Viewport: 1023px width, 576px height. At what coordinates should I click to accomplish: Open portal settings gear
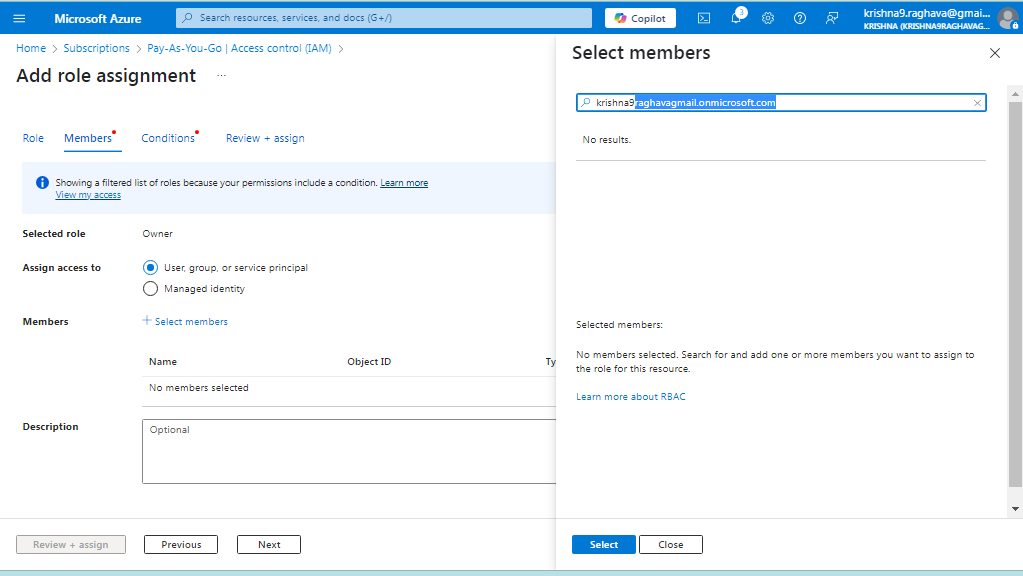[768, 18]
